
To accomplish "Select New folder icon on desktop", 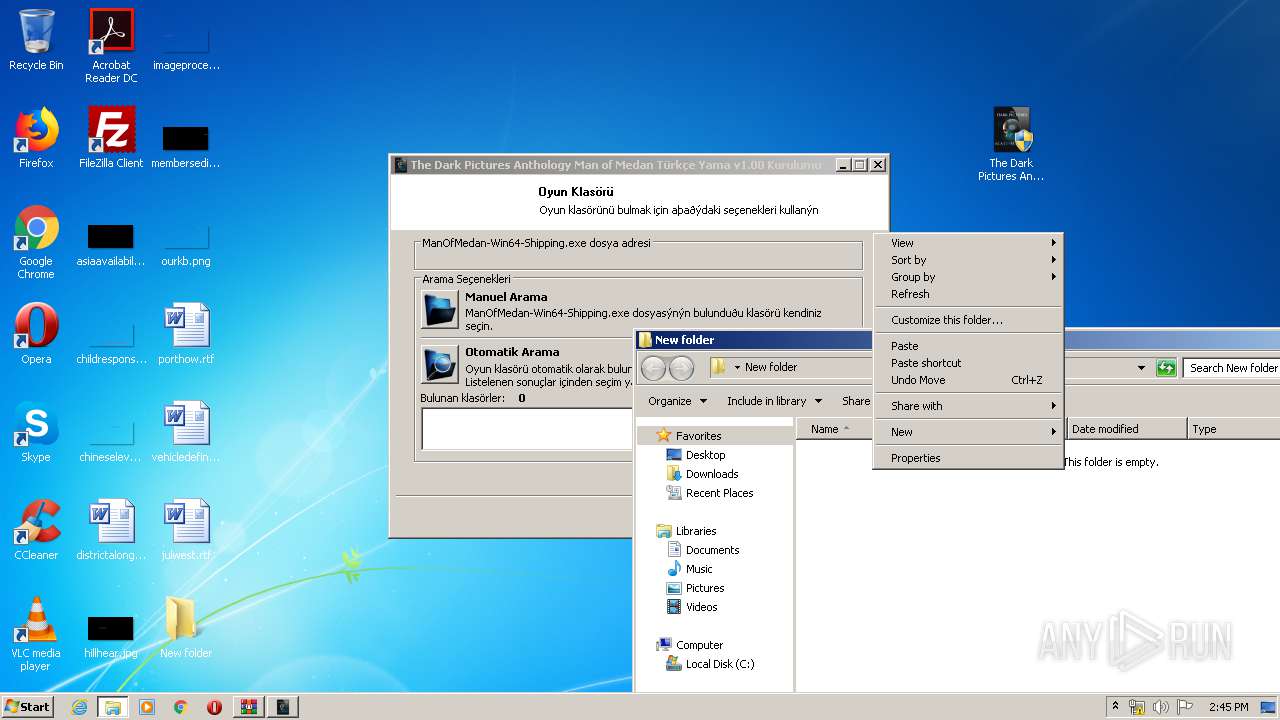I will coord(186,628).
